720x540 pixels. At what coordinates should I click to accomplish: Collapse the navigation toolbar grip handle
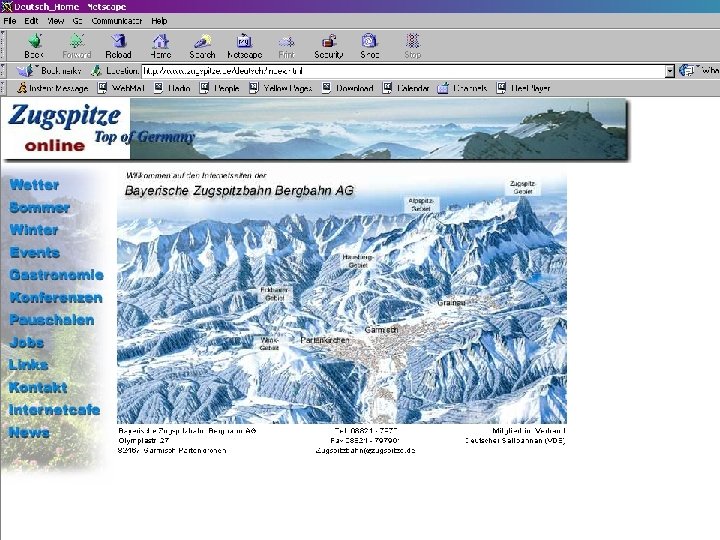[x=3, y=46]
